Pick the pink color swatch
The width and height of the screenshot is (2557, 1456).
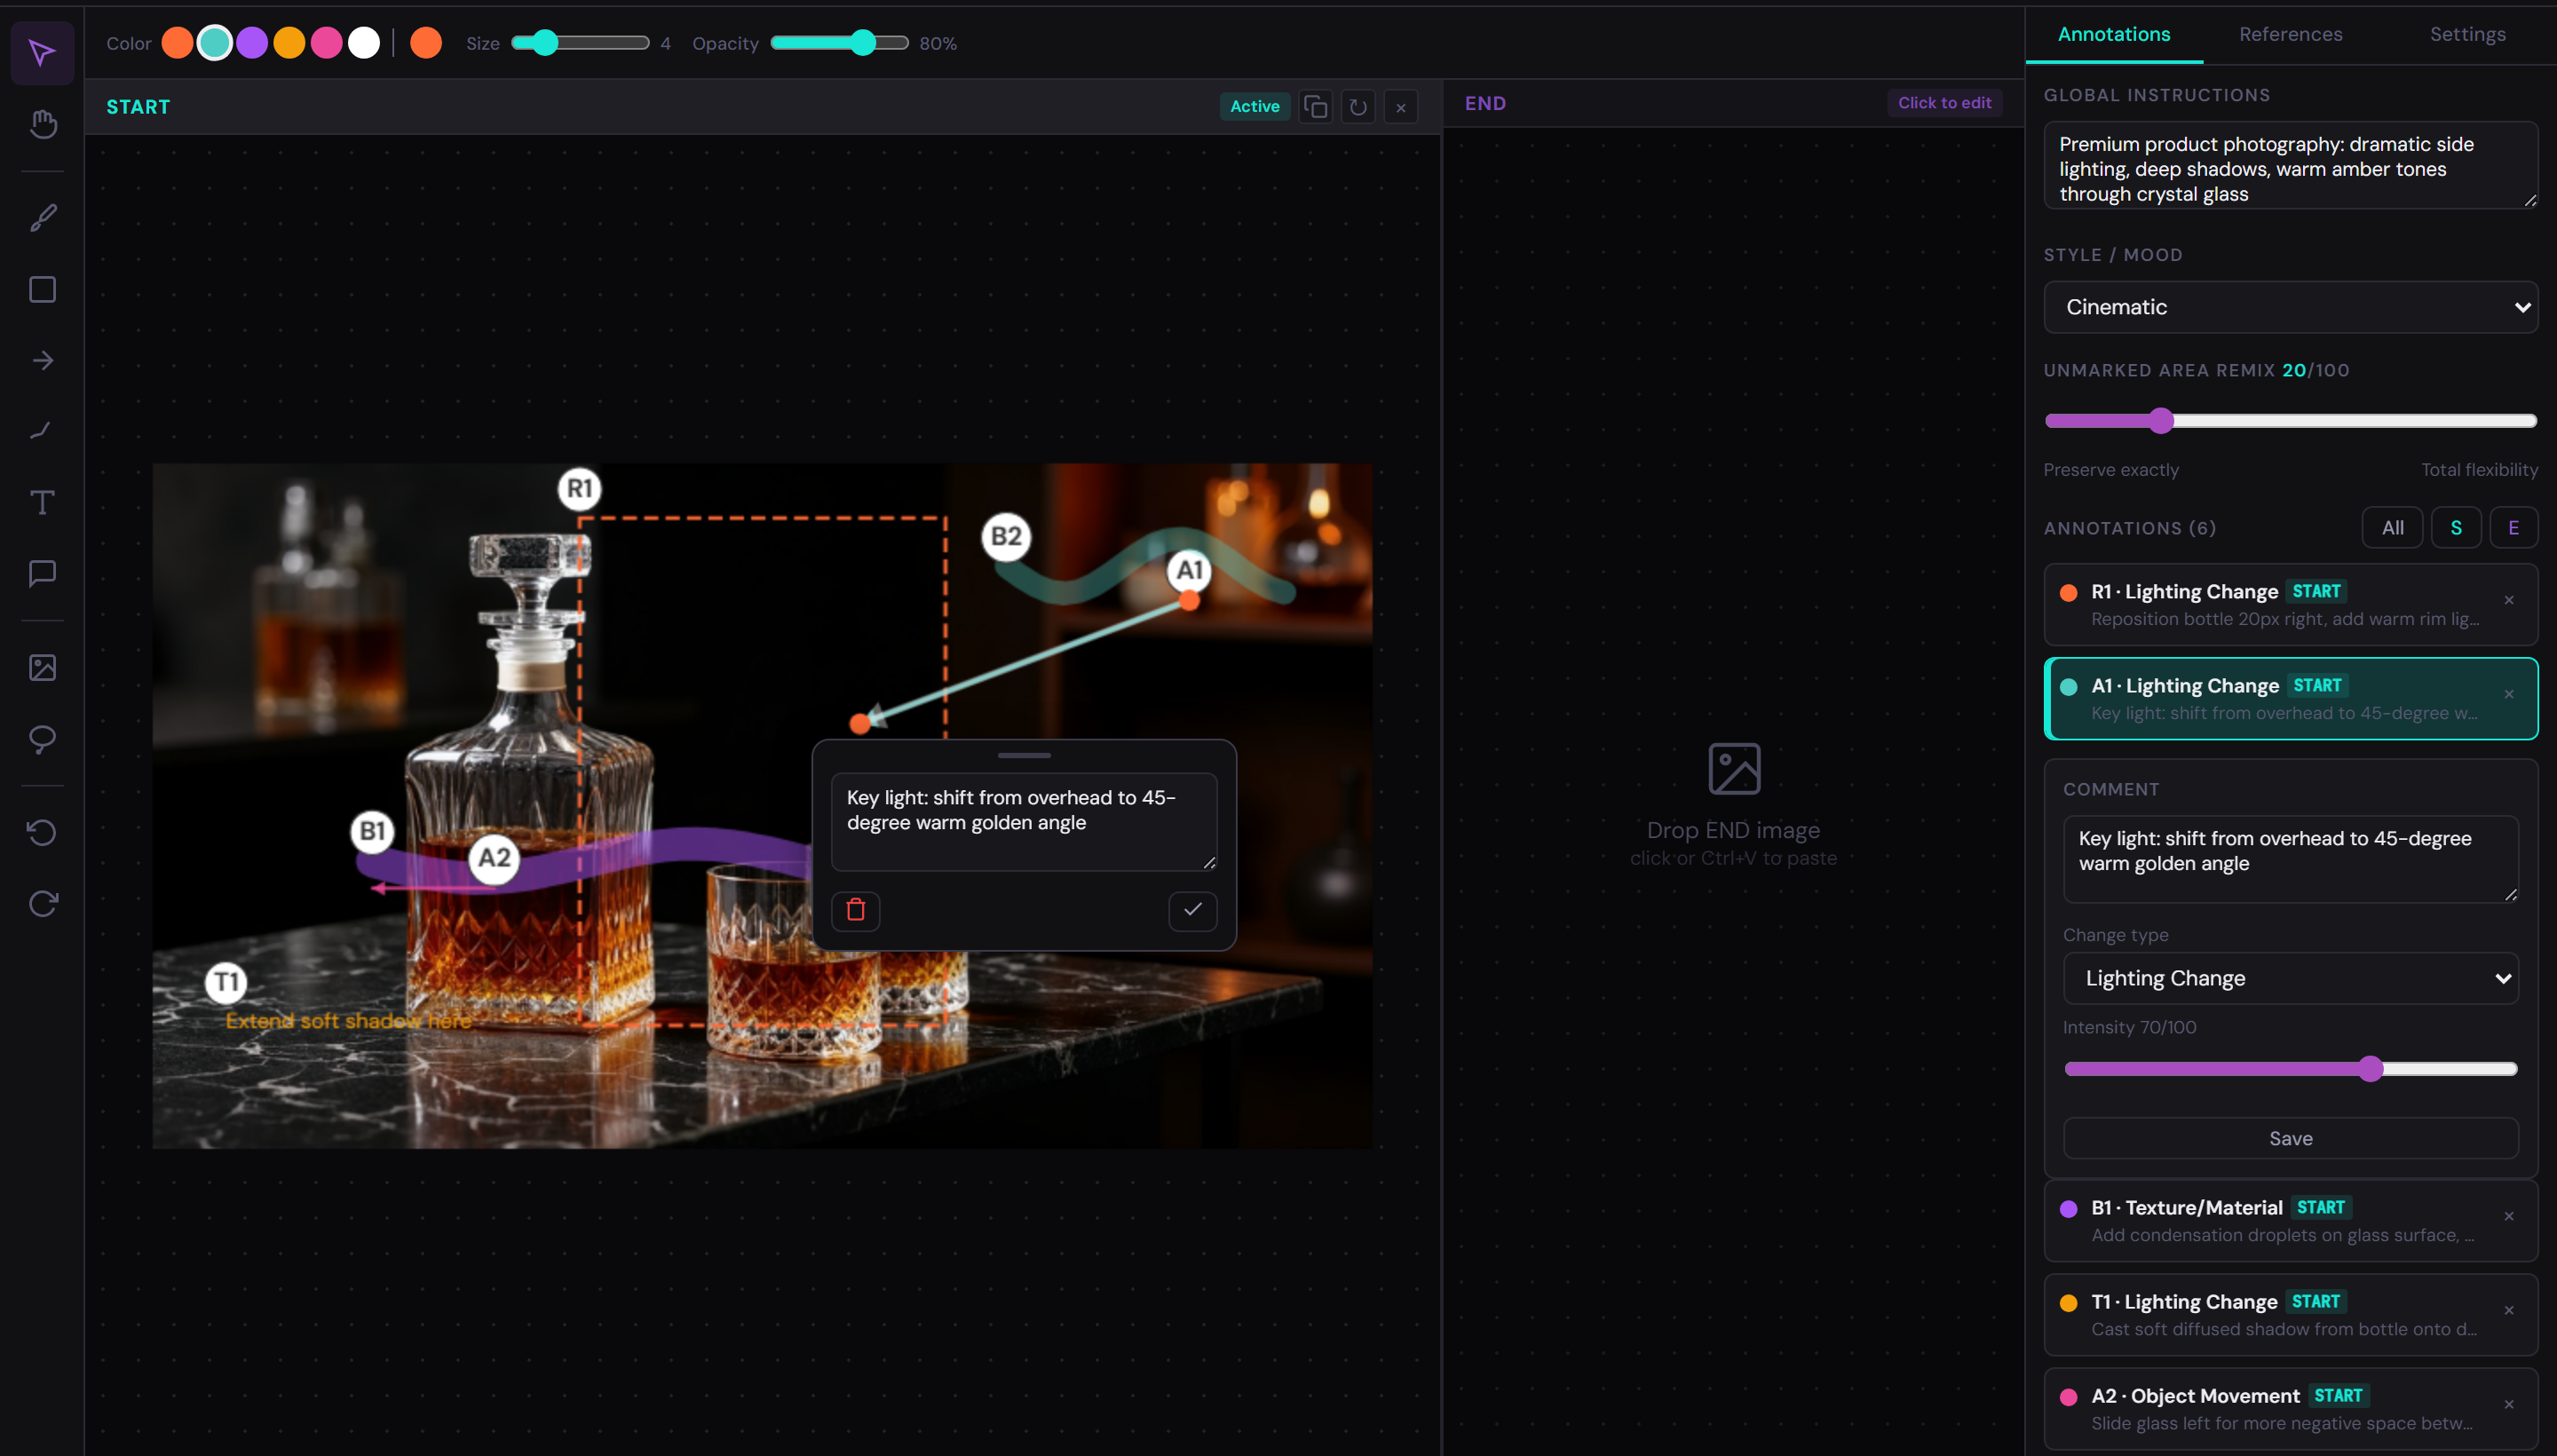pyautogui.click(x=326, y=43)
